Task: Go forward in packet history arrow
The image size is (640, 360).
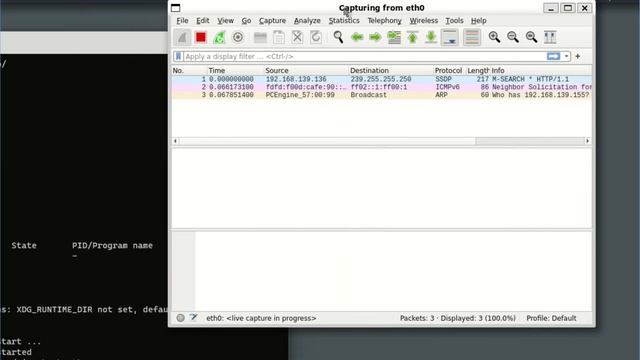Action: (375, 37)
